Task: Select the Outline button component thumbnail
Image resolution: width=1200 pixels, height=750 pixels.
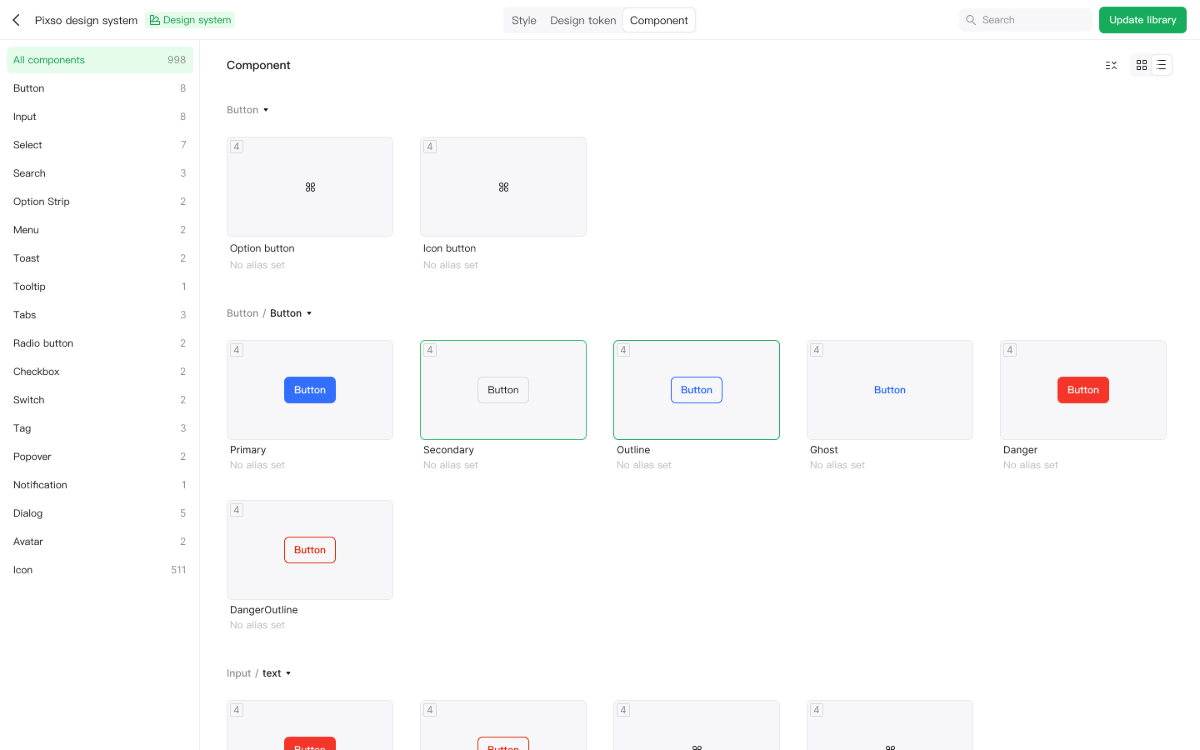Action: 697,390
